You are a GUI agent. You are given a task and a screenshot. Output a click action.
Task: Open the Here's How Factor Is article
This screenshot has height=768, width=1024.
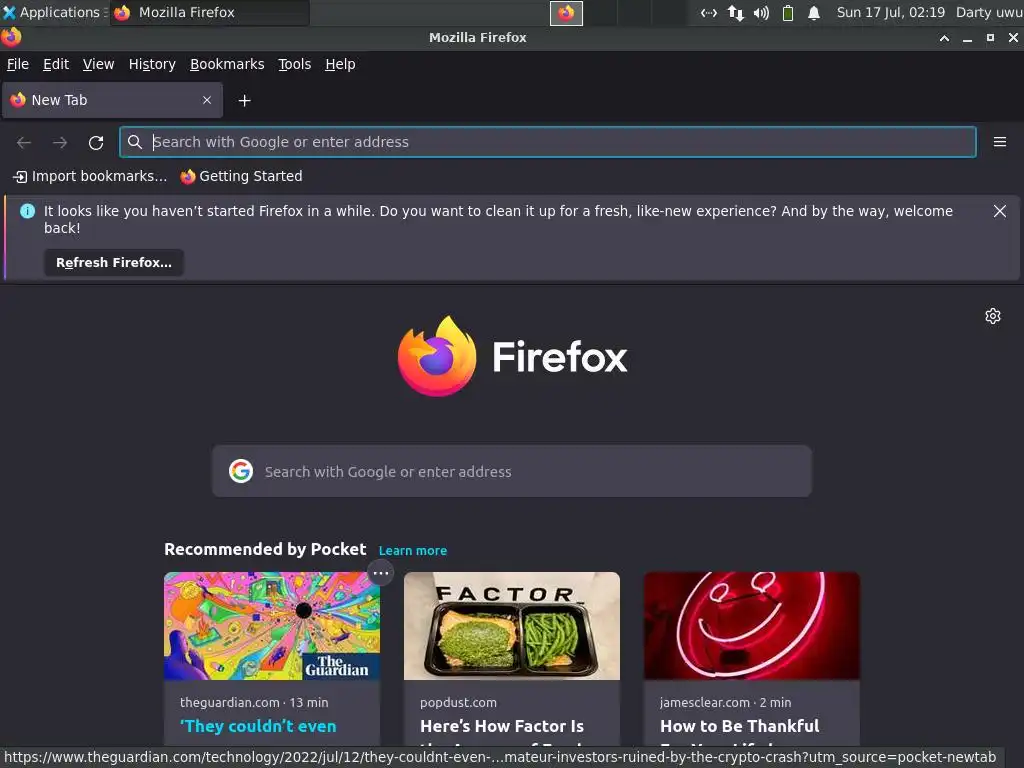(502, 726)
